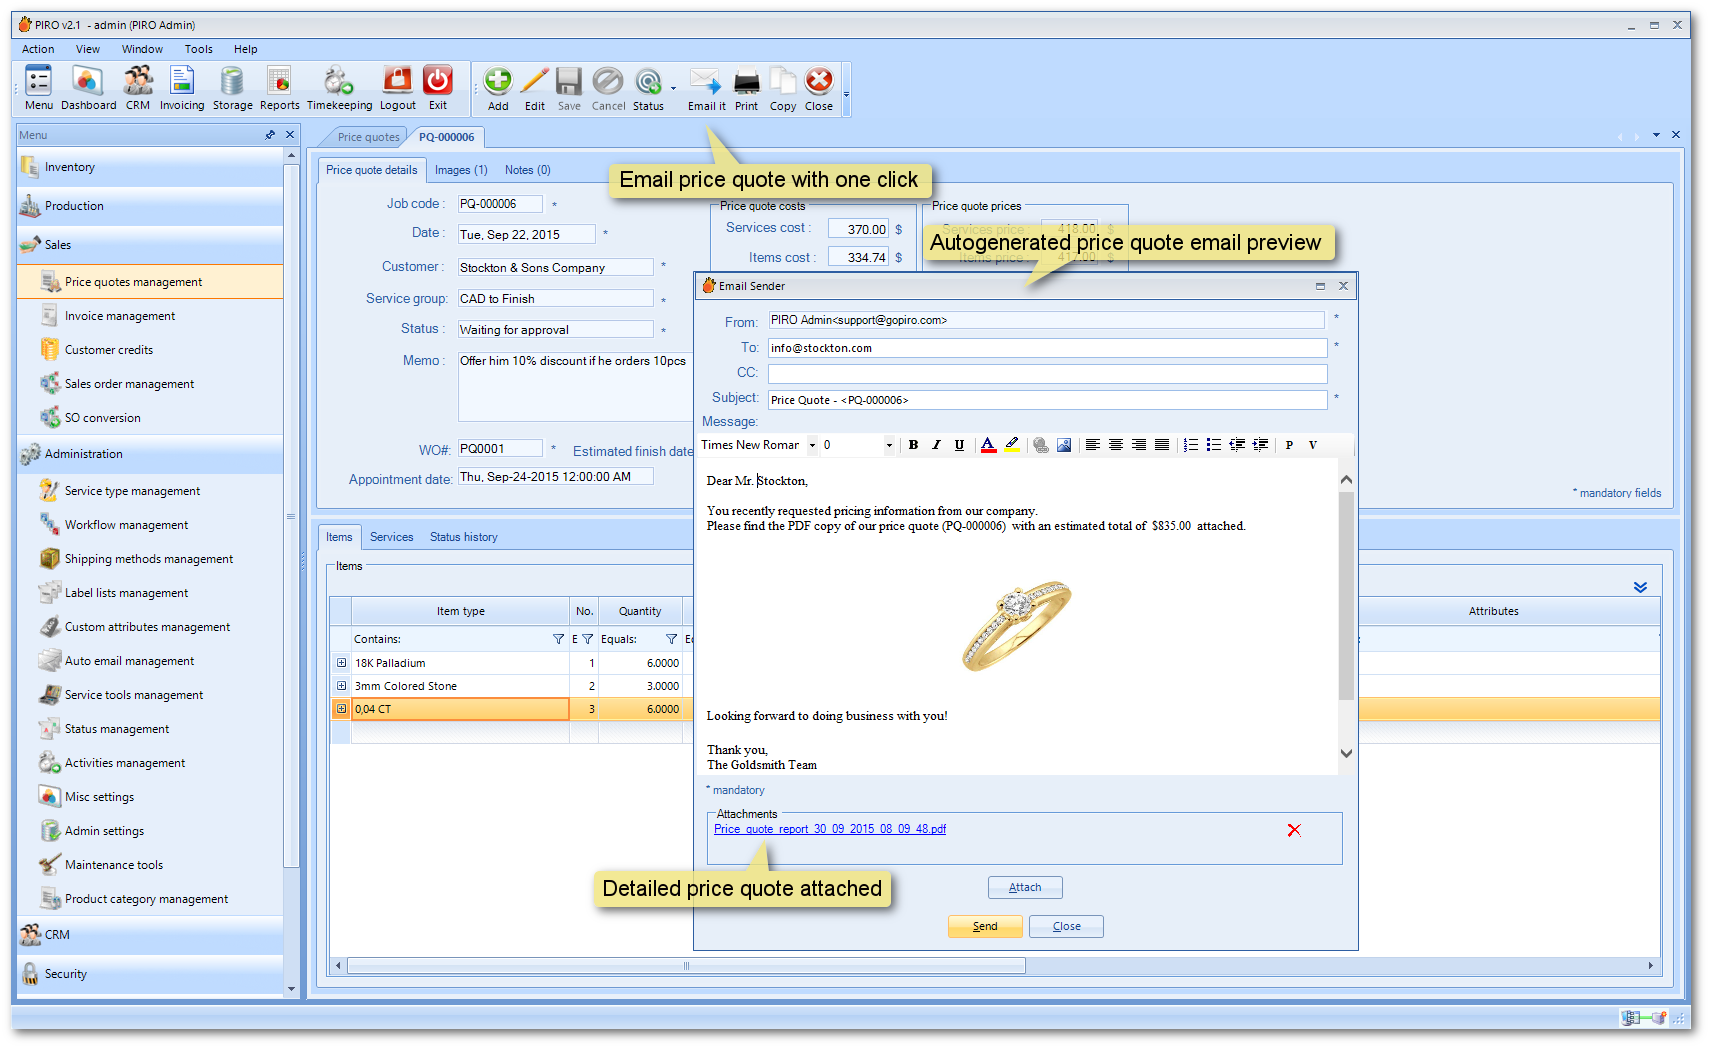Switch to the Images (1) tab

pos(461,170)
